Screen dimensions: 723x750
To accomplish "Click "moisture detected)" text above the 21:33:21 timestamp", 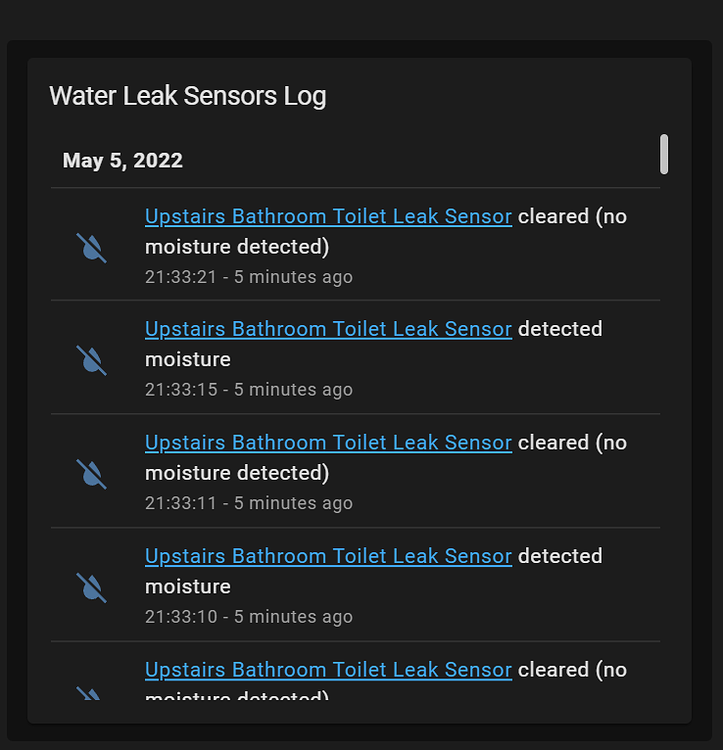I will (237, 247).
